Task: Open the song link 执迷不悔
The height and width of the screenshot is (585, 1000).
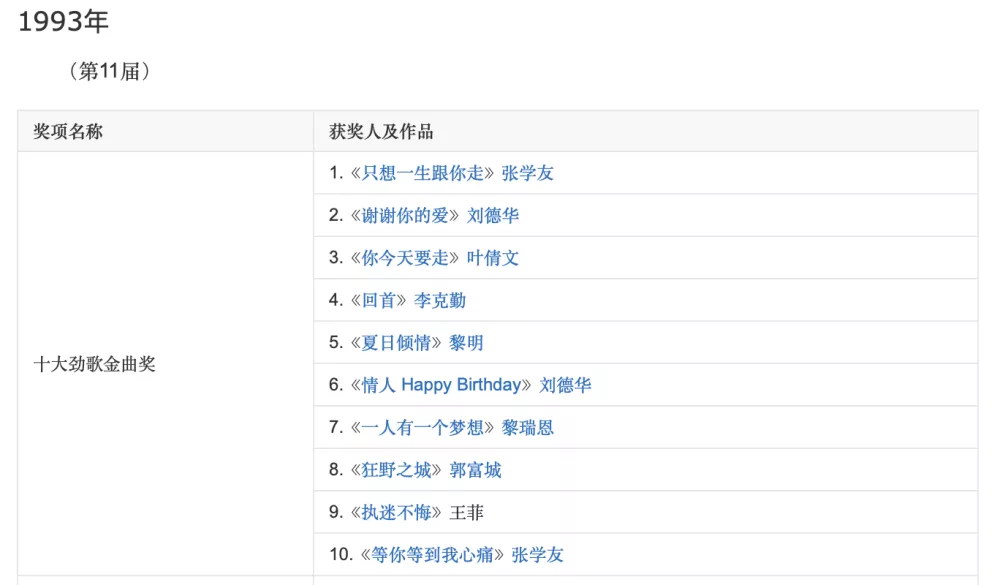Action: [397, 512]
